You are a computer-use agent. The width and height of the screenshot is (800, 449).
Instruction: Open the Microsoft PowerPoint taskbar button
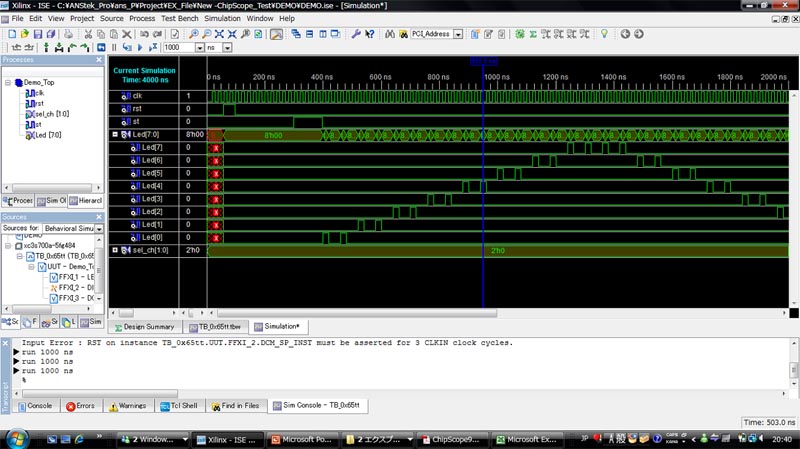302,439
